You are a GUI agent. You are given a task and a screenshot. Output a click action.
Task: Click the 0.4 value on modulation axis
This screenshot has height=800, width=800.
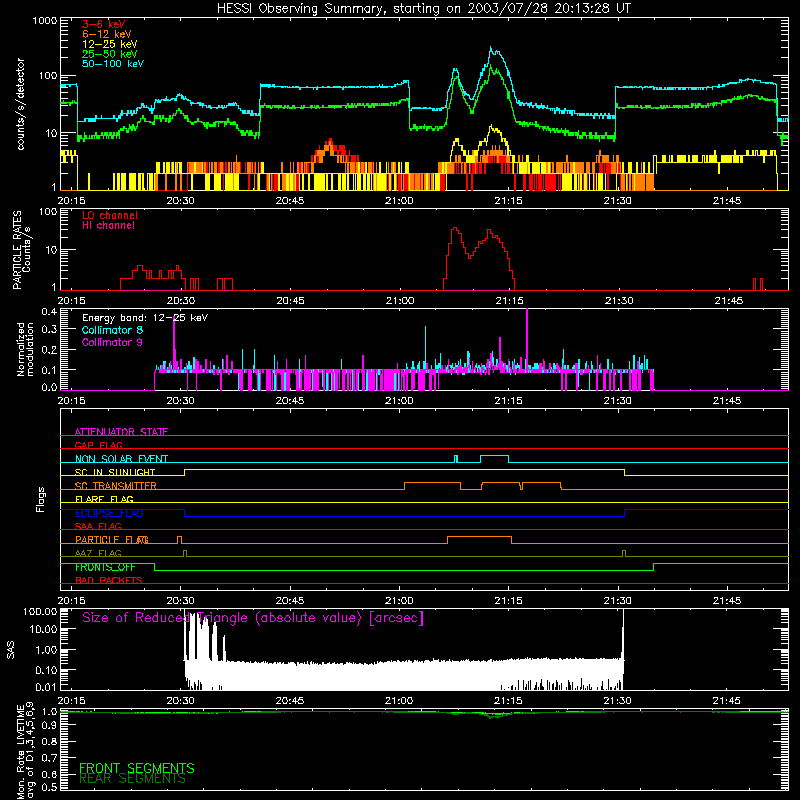[49, 312]
